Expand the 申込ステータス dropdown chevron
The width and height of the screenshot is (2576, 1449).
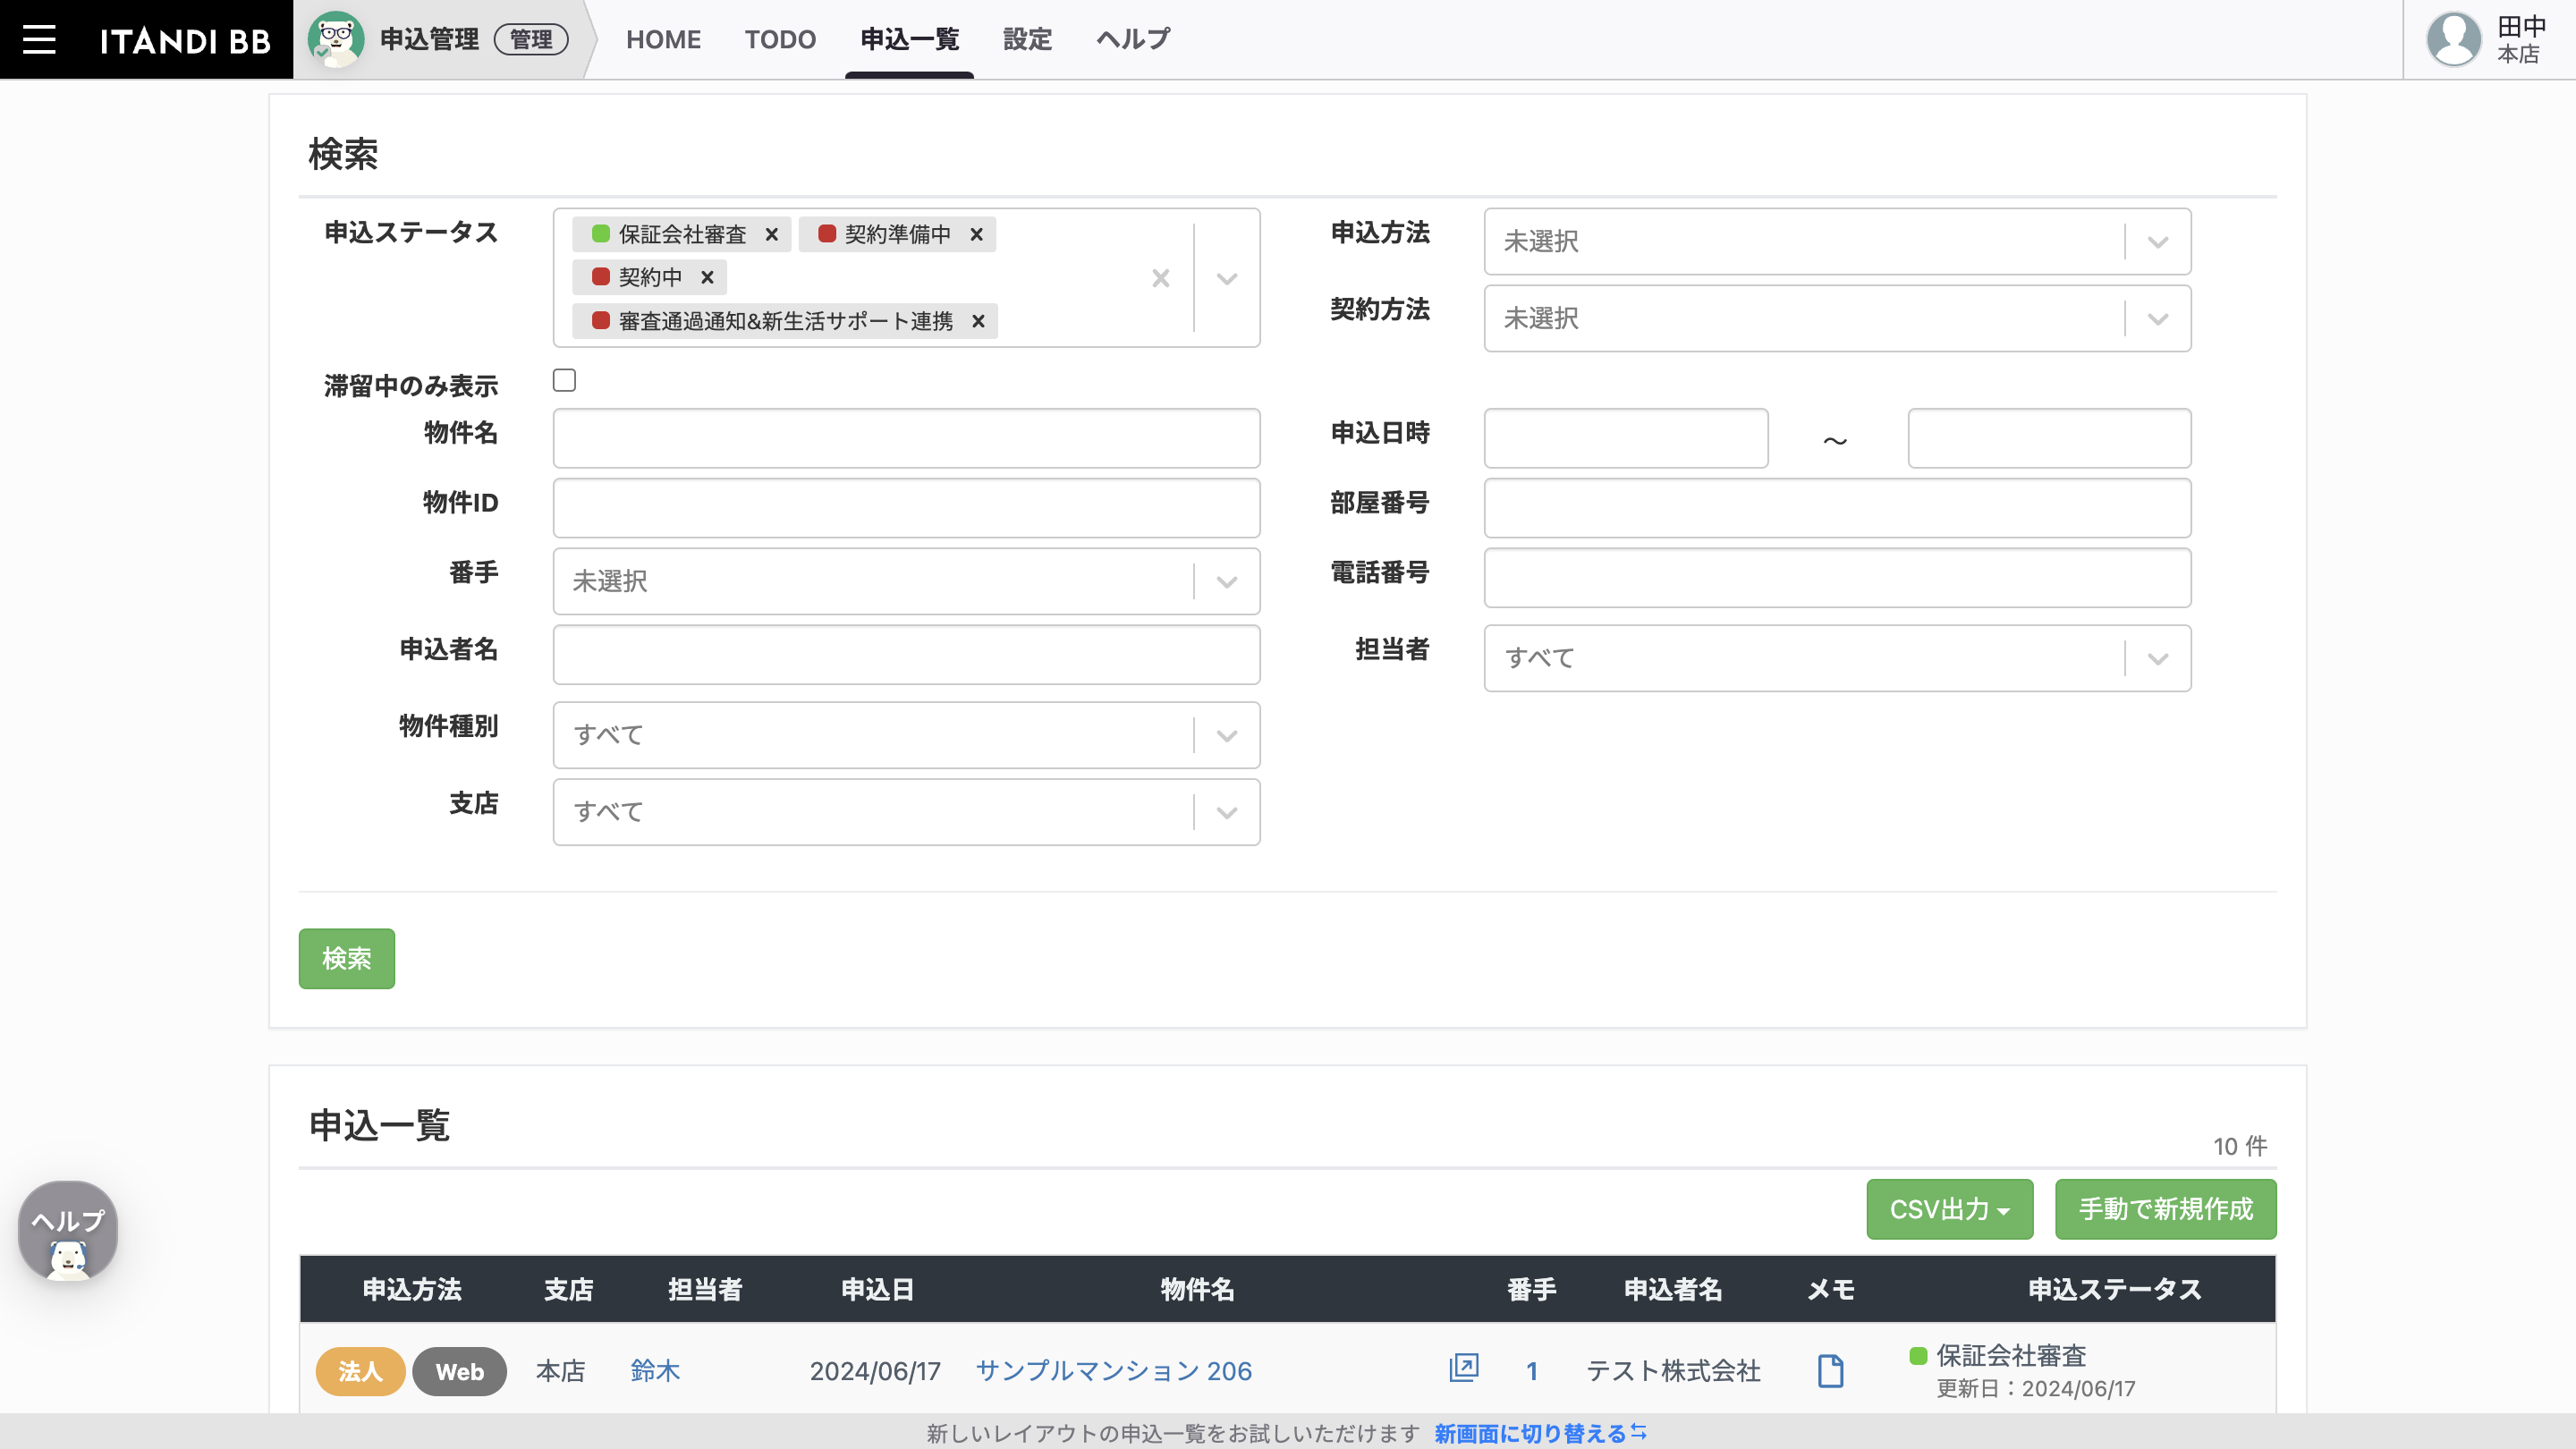1227,278
